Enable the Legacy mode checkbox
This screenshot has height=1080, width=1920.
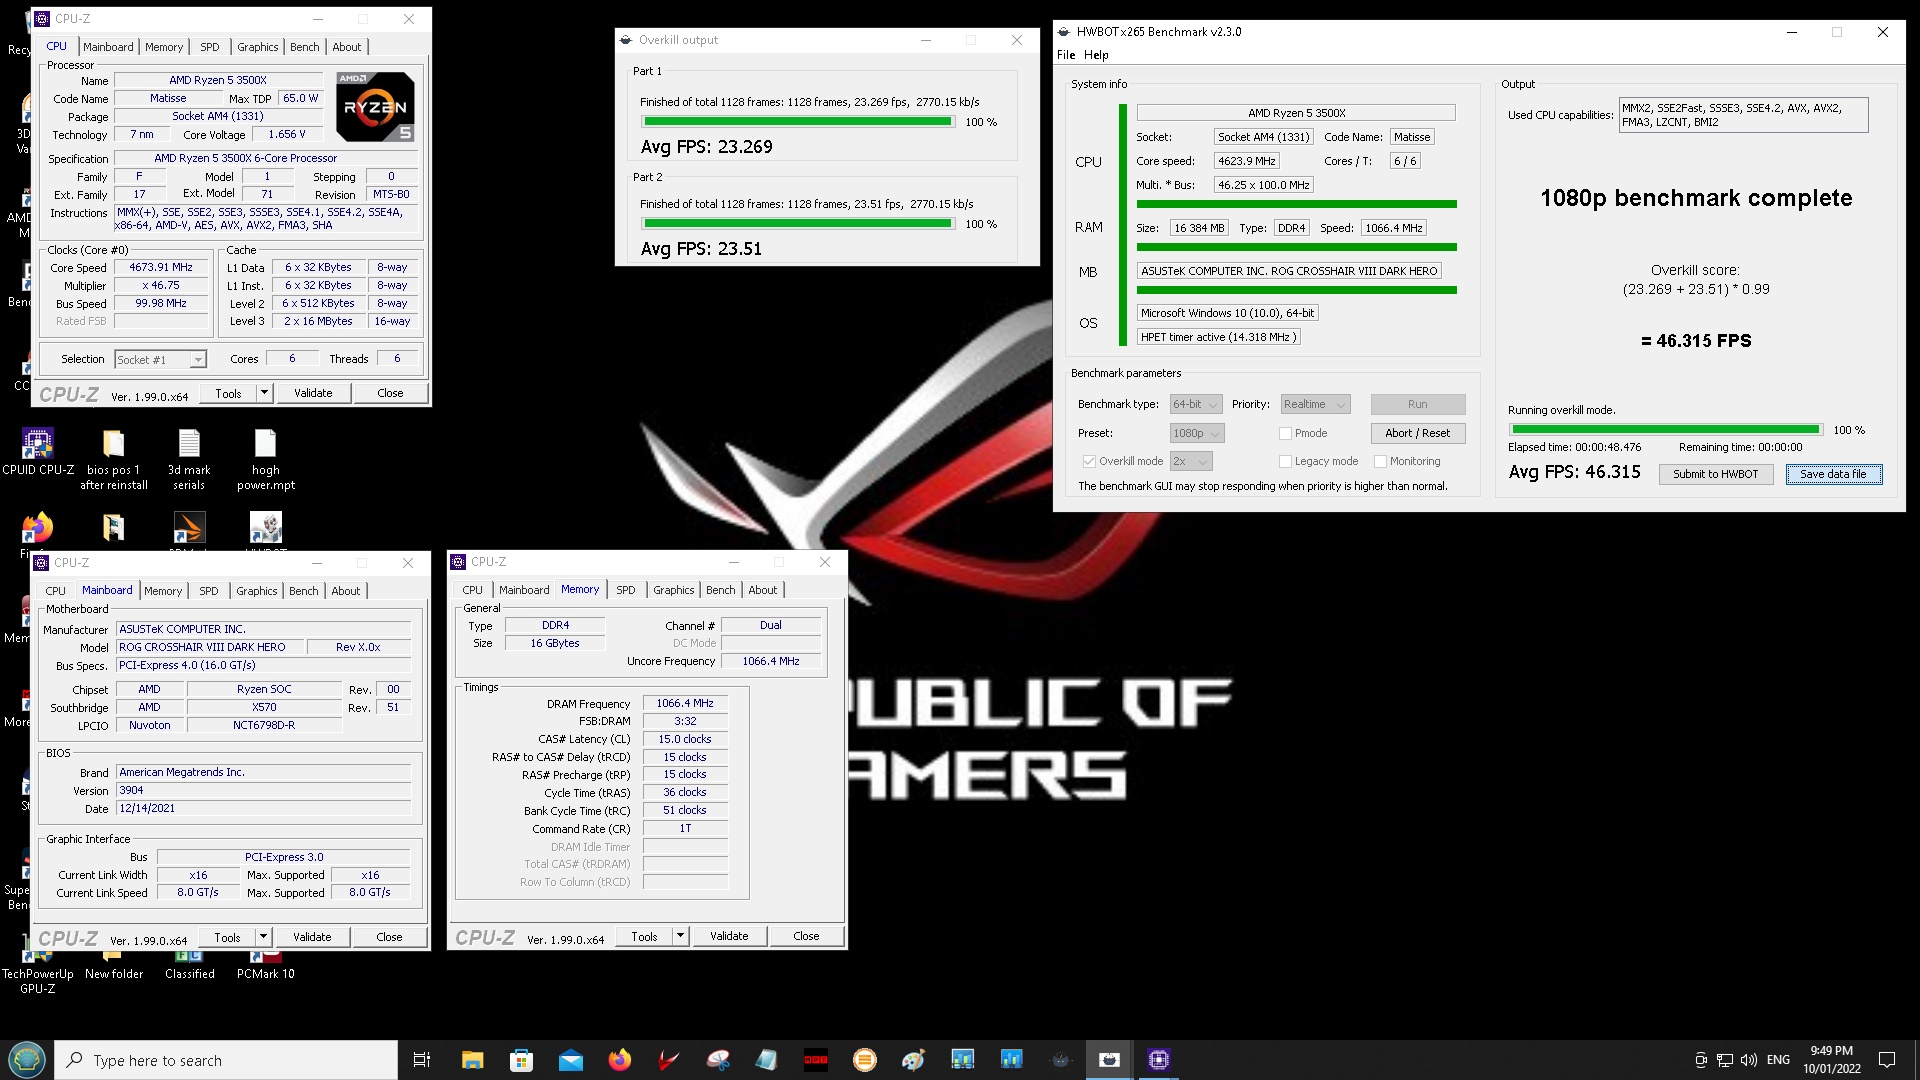(1285, 461)
